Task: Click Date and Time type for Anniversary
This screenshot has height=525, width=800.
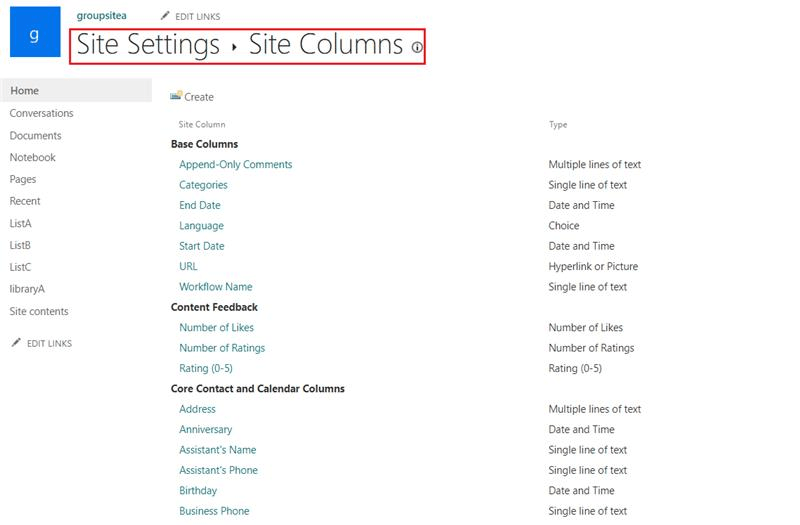Action: 582,430
